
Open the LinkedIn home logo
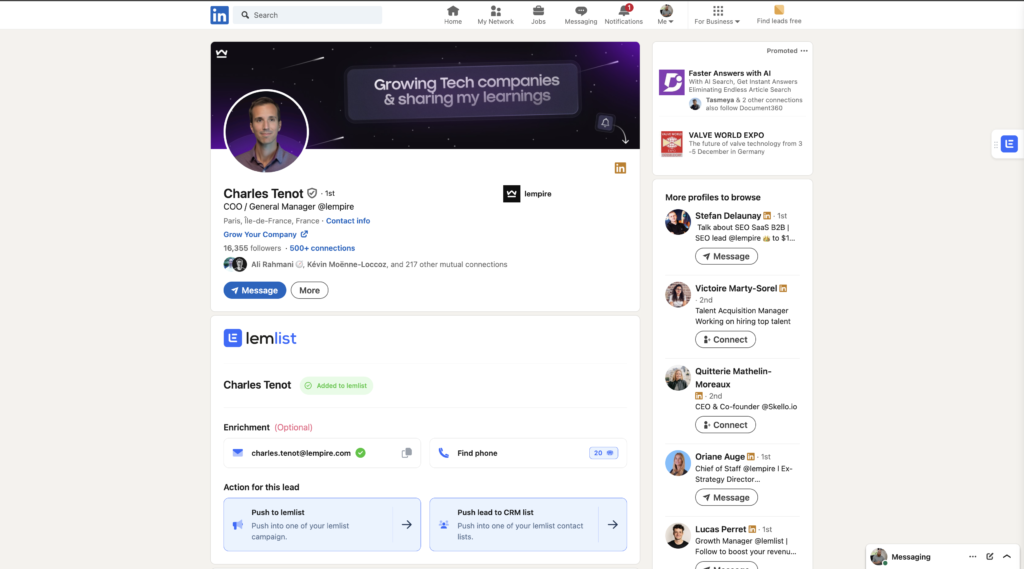219,14
